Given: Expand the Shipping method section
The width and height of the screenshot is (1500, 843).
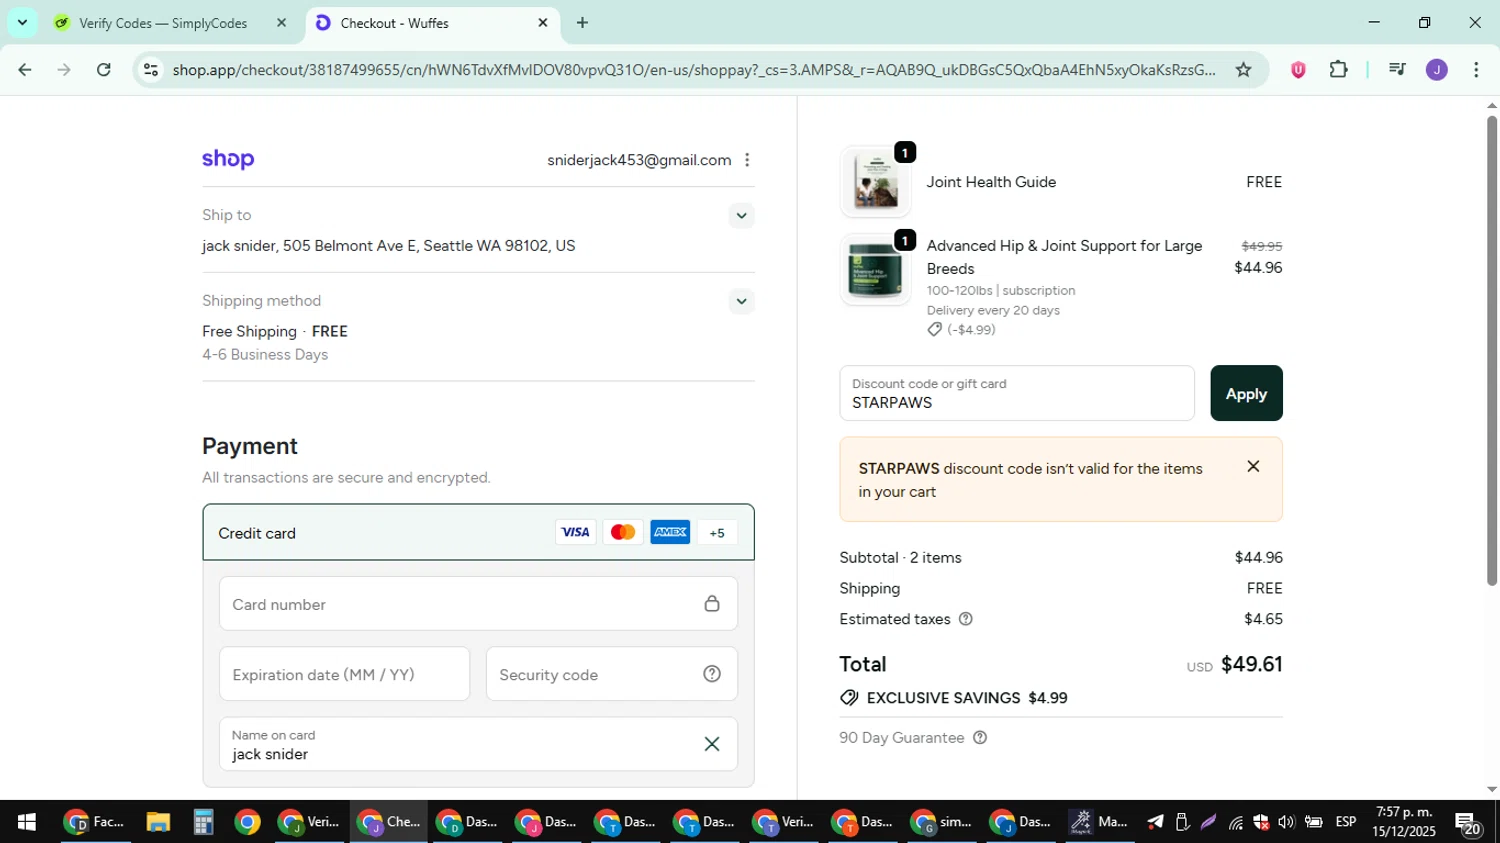Looking at the screenshot, I should coord(741,301).
